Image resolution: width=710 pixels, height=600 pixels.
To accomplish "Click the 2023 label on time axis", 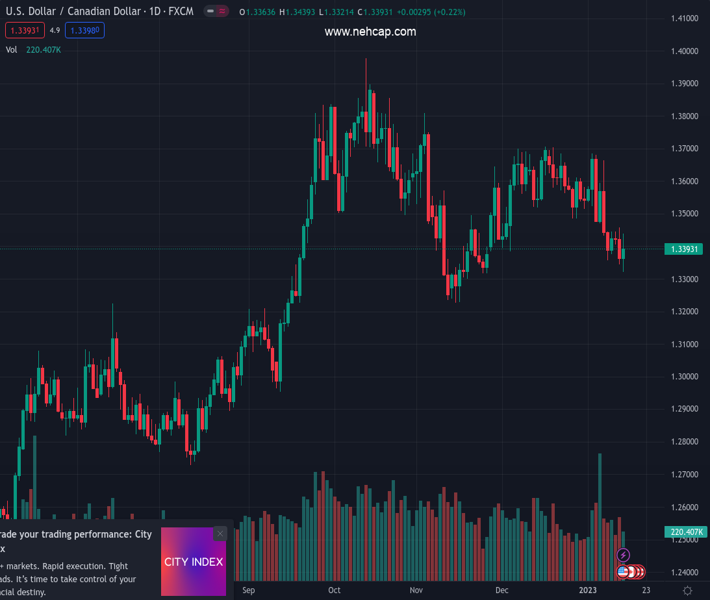I will [x=587, y=590].
